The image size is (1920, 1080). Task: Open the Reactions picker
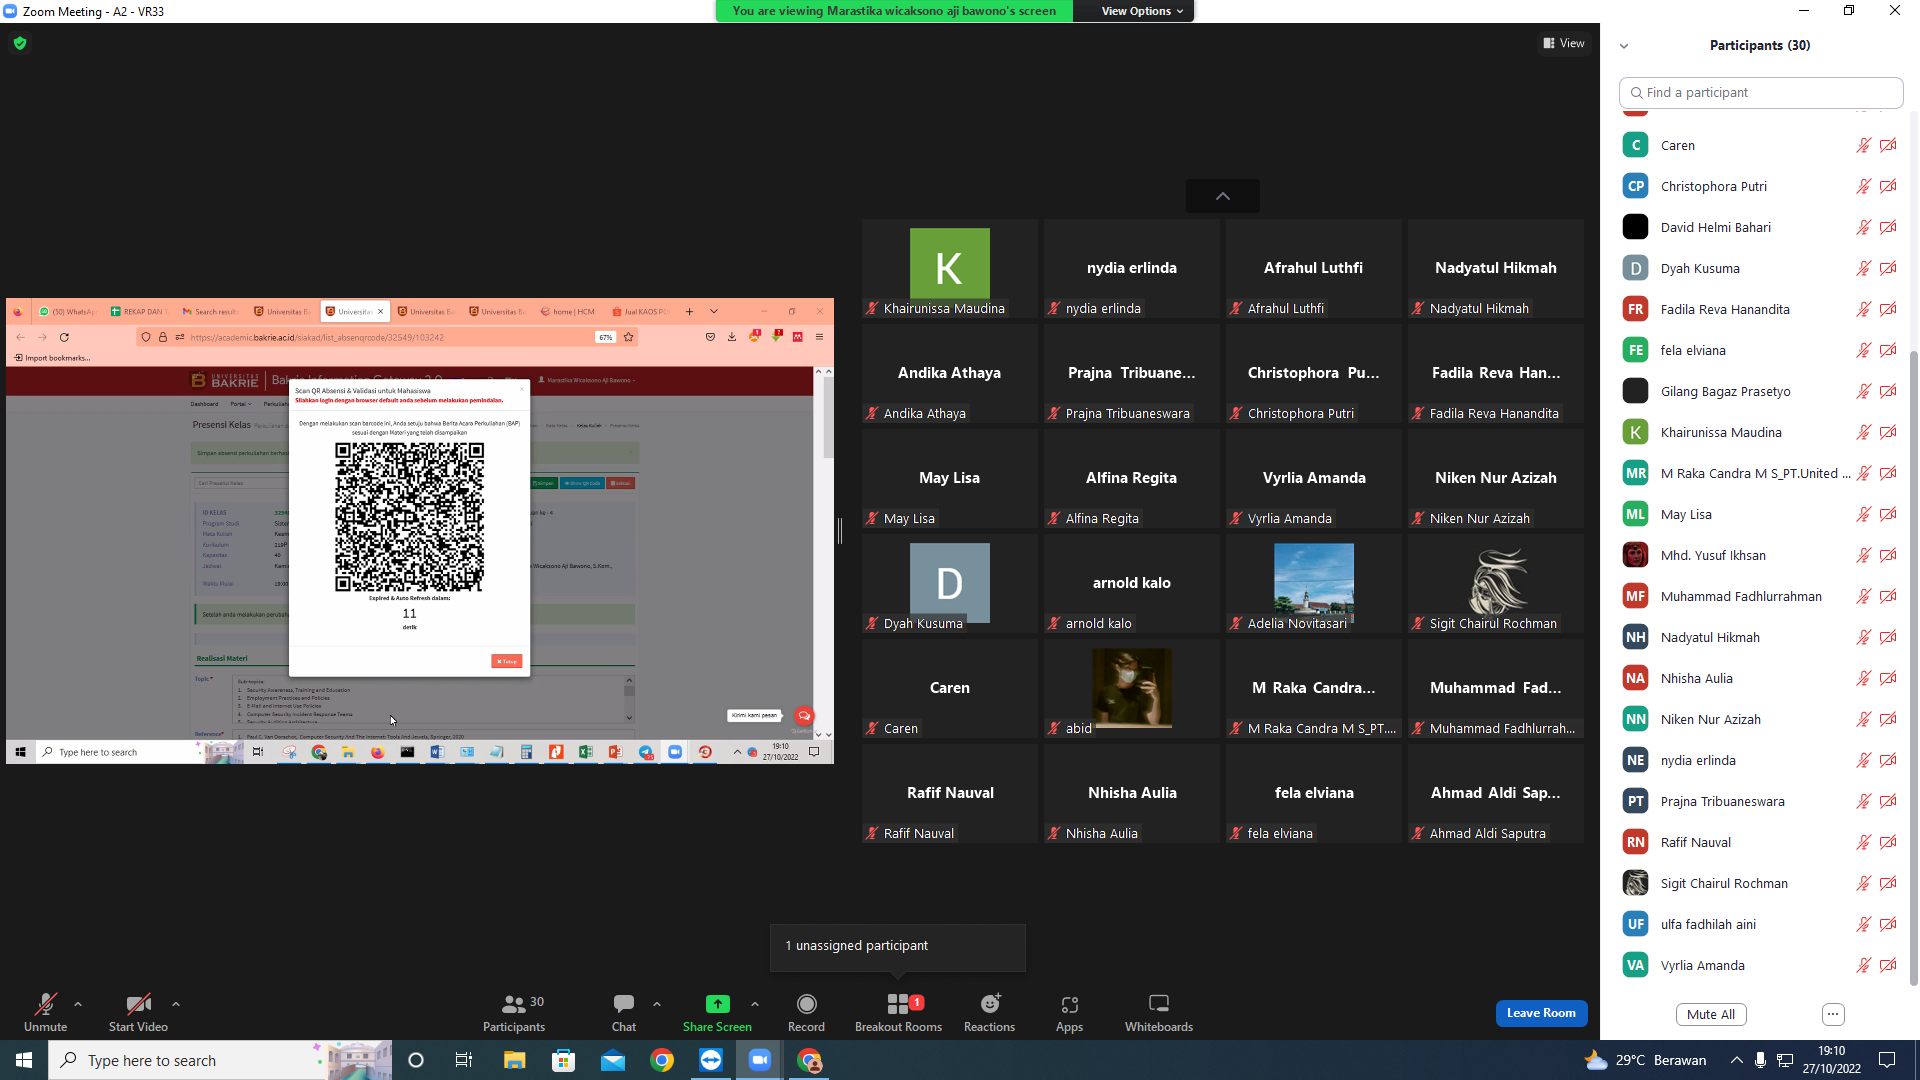coord(989,1012)
